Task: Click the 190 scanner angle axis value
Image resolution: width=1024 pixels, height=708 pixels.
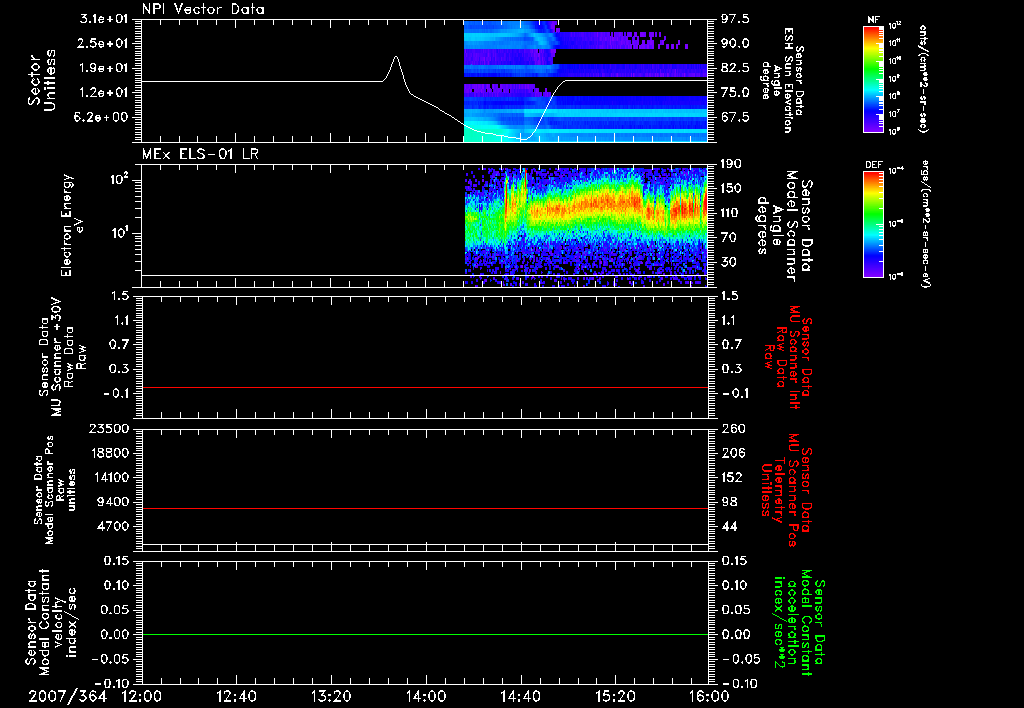Action: coord(731,164)
